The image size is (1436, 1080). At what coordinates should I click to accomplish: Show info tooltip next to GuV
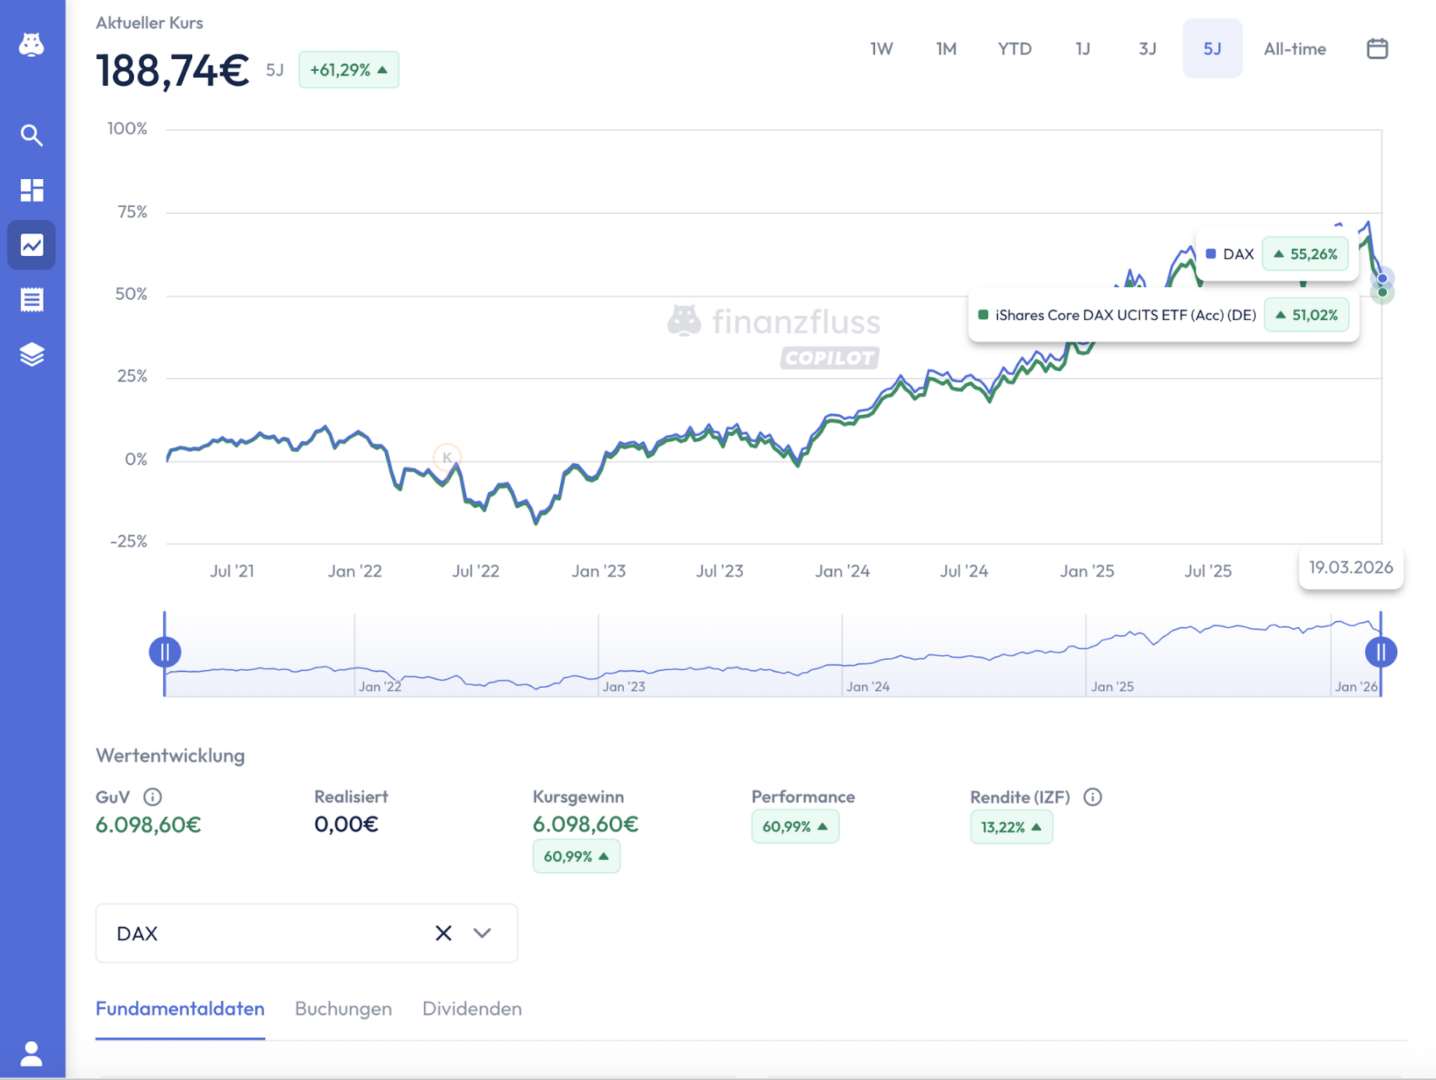(x=153, y=797)
